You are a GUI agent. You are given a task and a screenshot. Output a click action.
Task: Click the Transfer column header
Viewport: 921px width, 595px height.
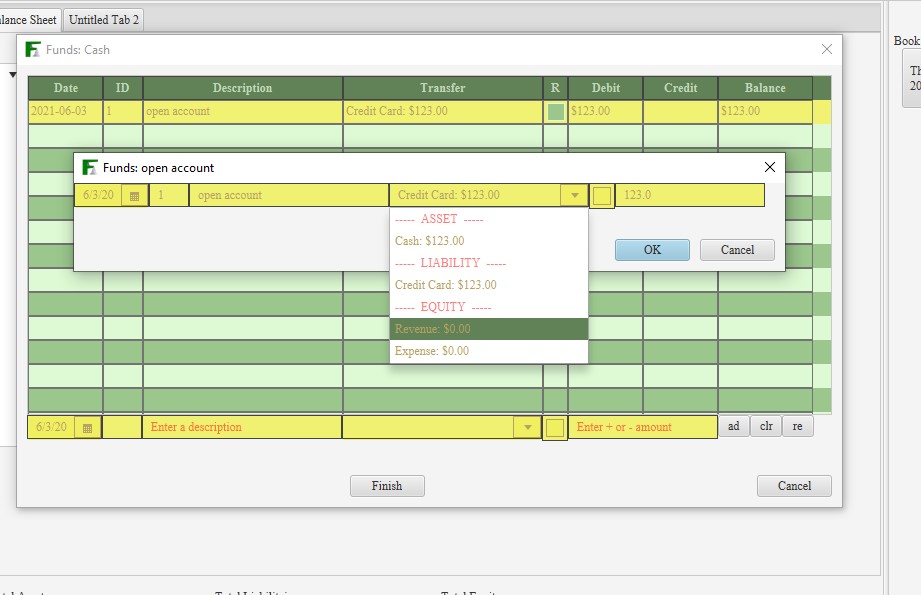tap(443, 88)
